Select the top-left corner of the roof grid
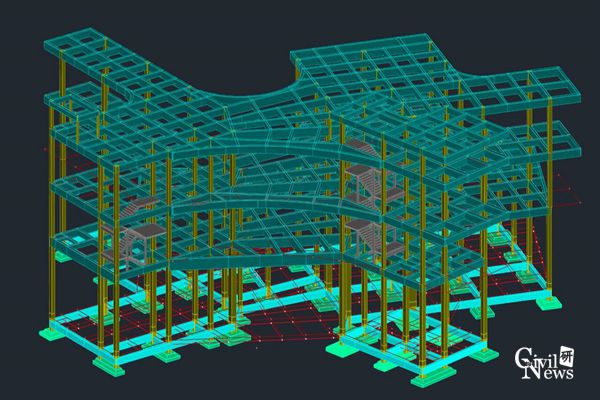Screen dimensions: 600x400 (52, 44)
